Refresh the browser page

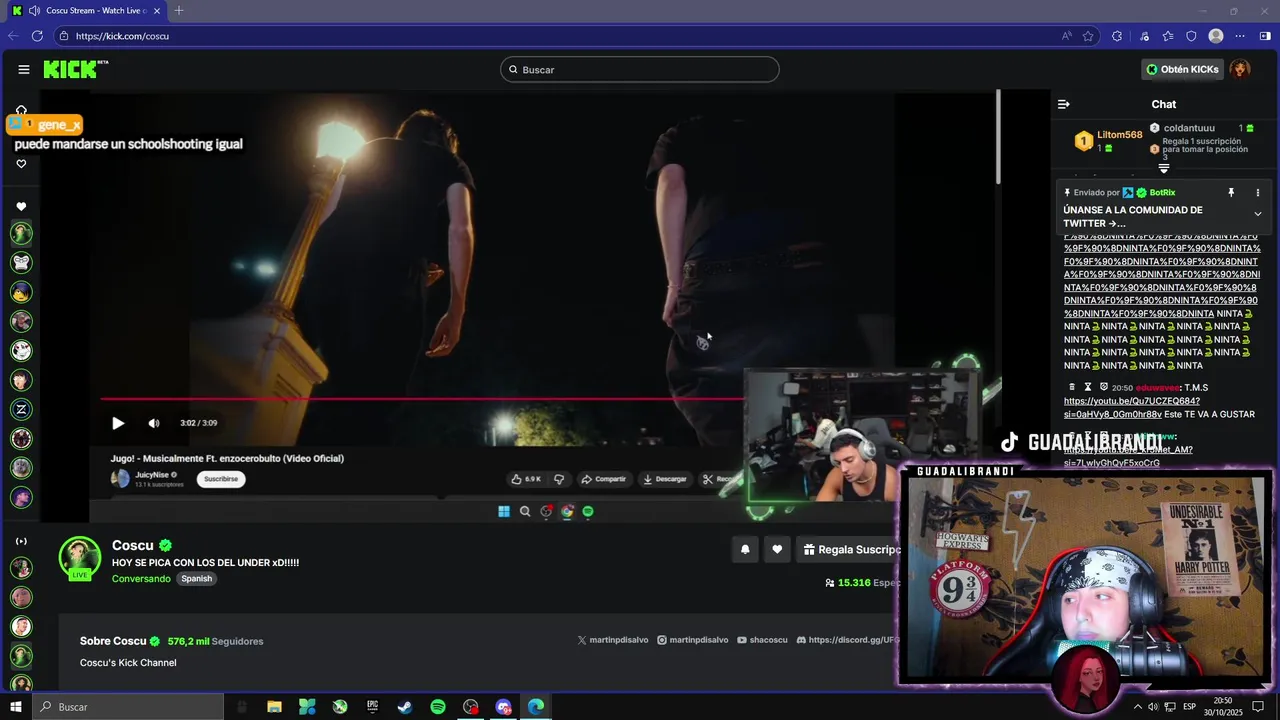pos(37,36)
